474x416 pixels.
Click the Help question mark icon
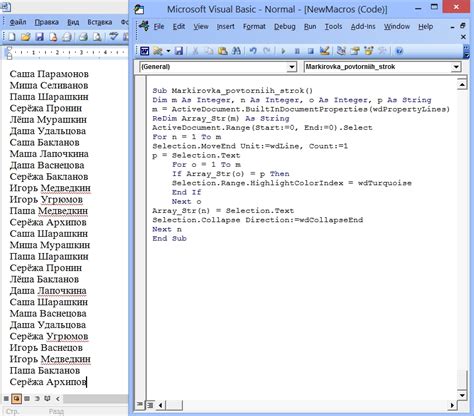click(x=399, y=51)
